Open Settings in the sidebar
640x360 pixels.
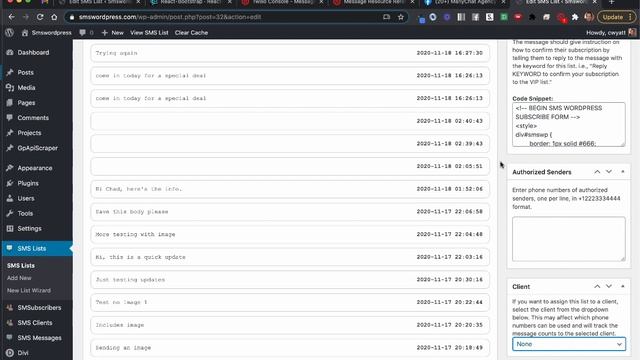tap(29, 229)
